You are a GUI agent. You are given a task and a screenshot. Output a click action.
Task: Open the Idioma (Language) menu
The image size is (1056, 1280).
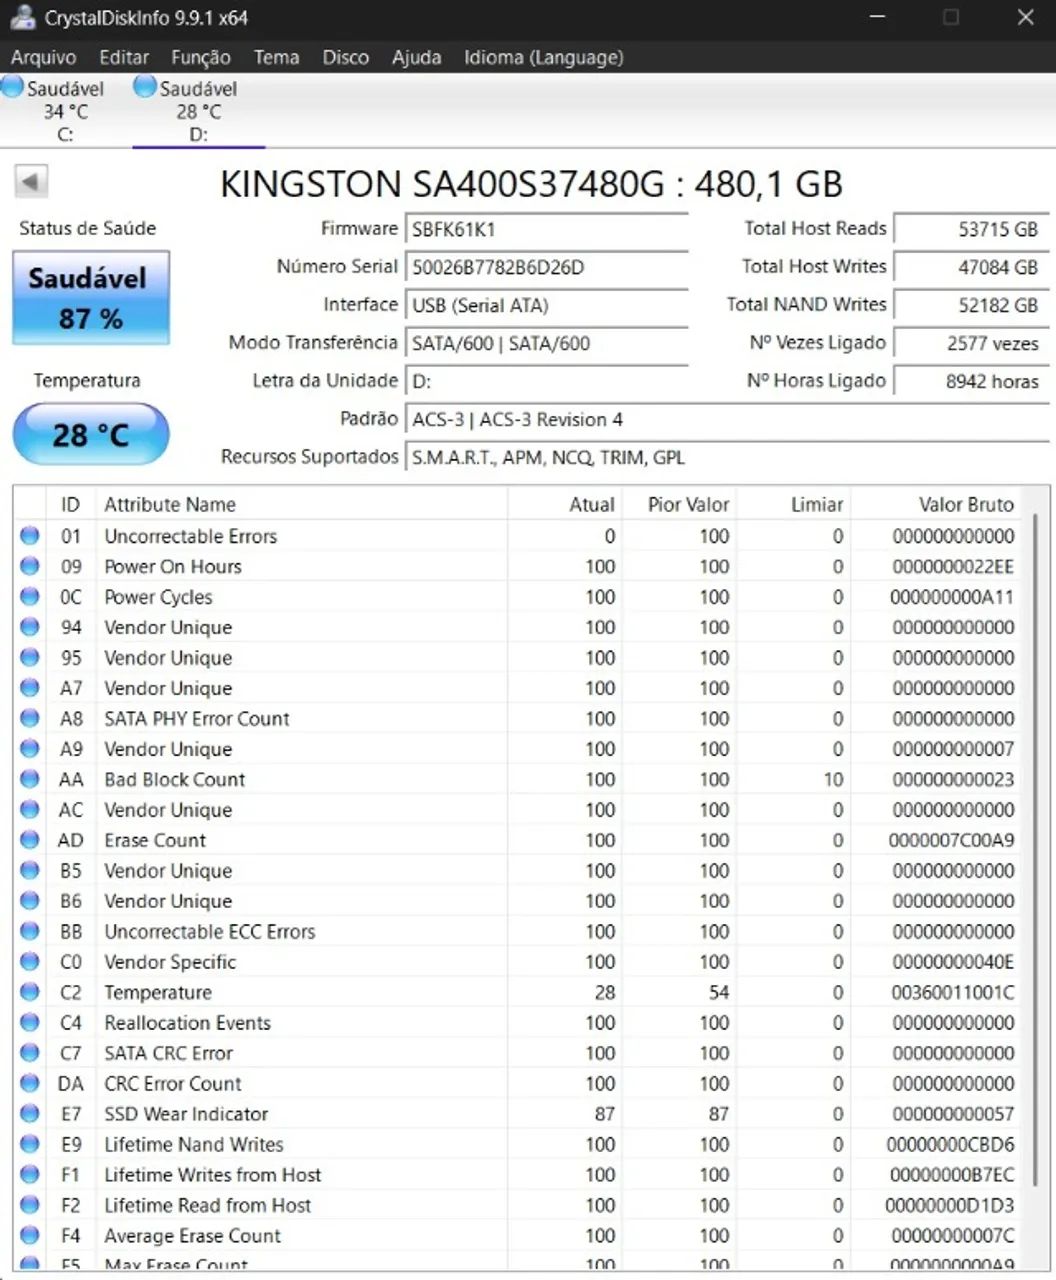pos(543,57)
